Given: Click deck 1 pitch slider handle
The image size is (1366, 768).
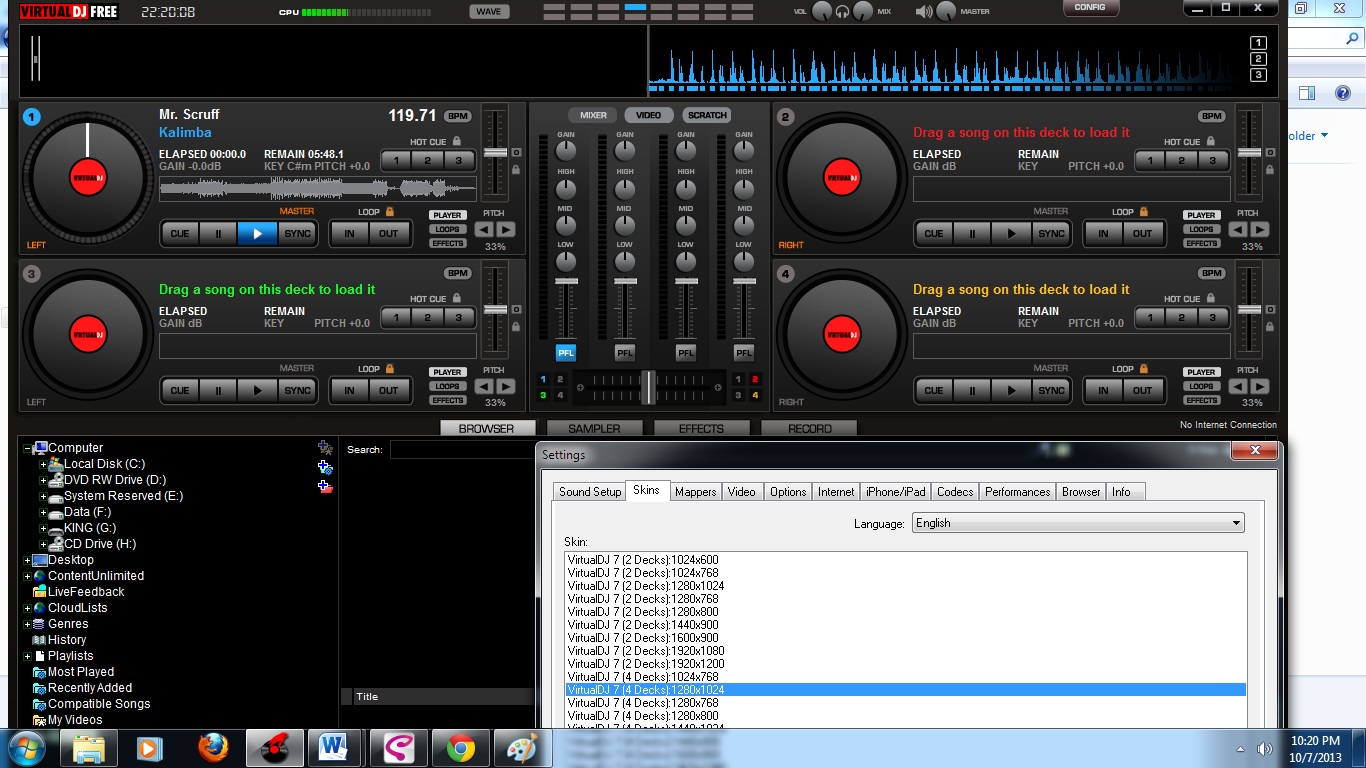Looking at the screenshot, I should (496, 153).
